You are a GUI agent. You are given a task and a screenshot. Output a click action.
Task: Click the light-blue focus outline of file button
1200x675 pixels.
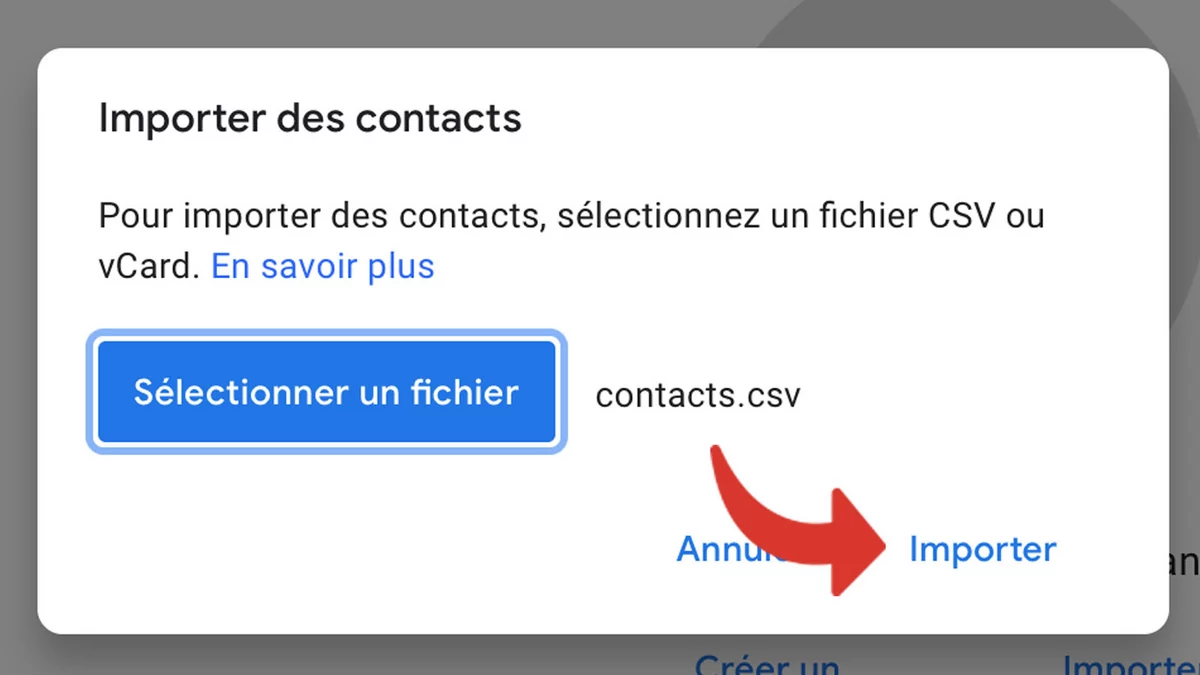point(326,336)
